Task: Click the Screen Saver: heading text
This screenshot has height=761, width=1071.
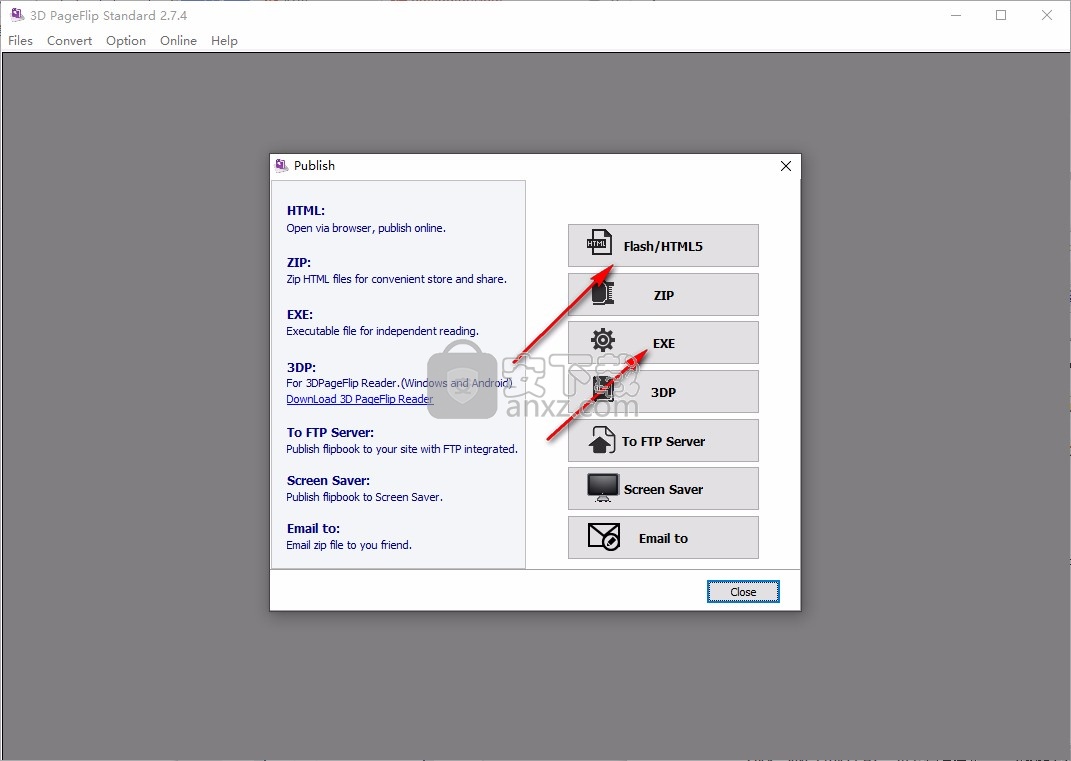Action: point(329,480)
